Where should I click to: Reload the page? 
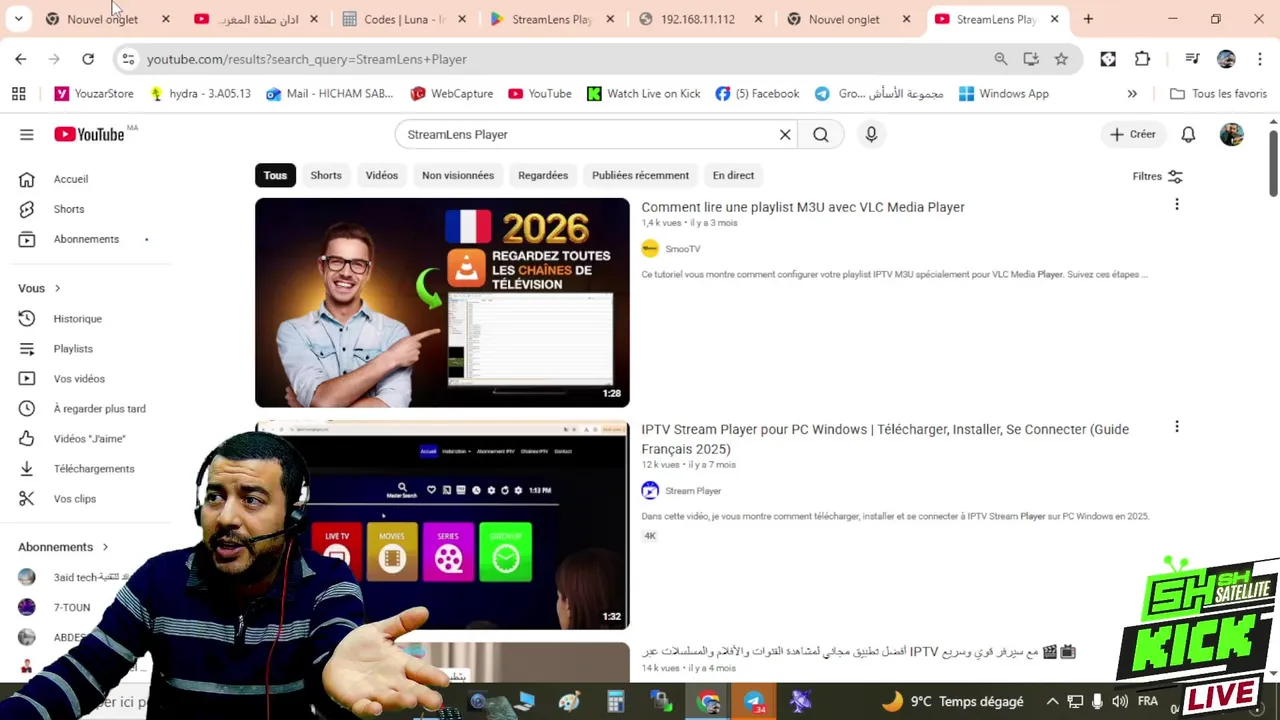click(88, 59)
